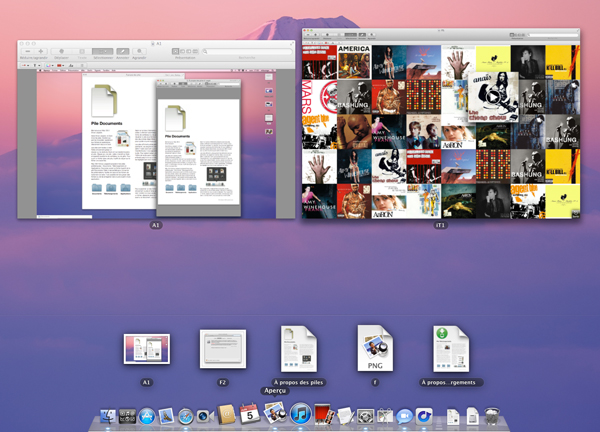Open Dashboard icon in the Dock

coord(127,416)
